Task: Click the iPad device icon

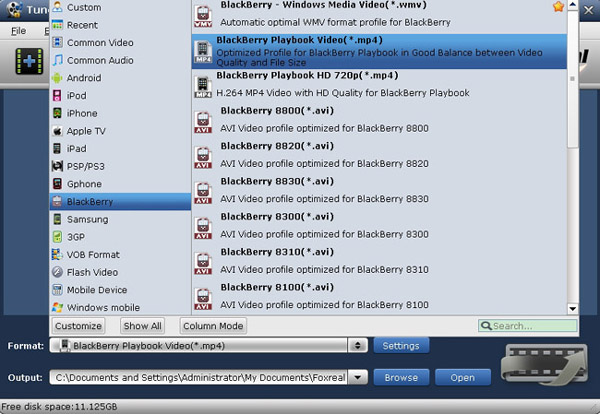Action: (57, 148)
